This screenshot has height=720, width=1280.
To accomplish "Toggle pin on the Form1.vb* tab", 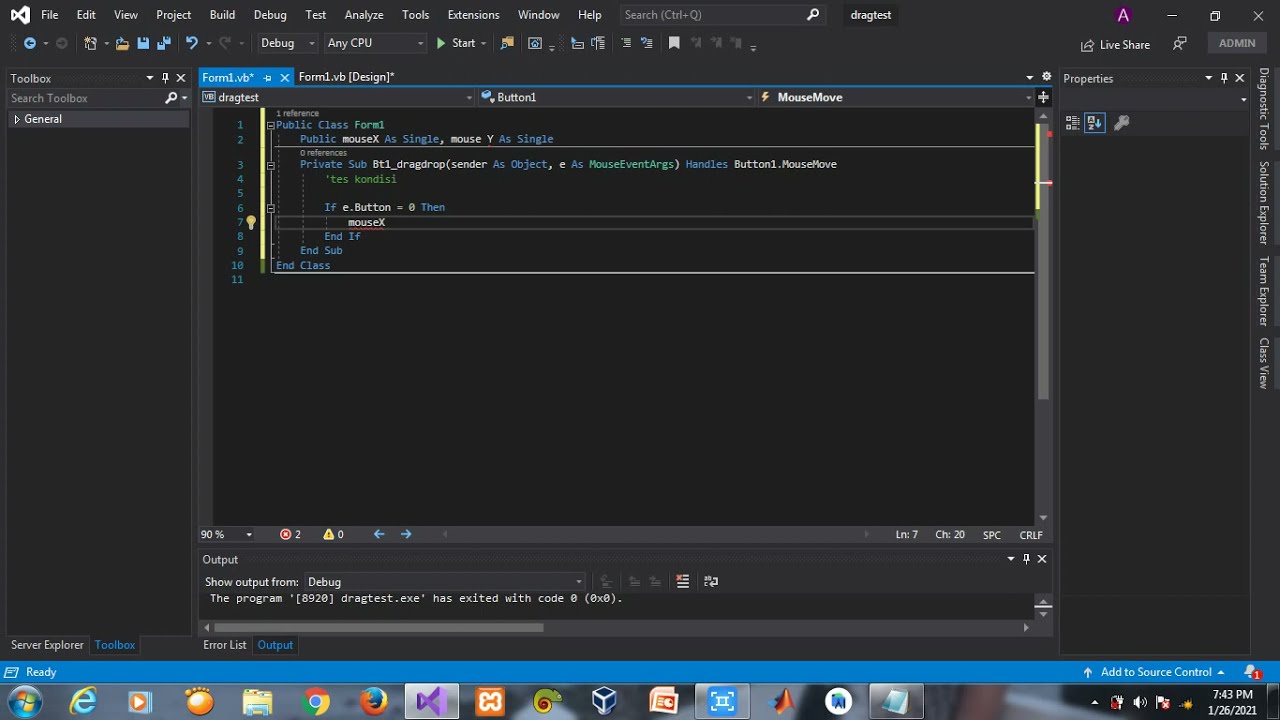I will point(267,77).
